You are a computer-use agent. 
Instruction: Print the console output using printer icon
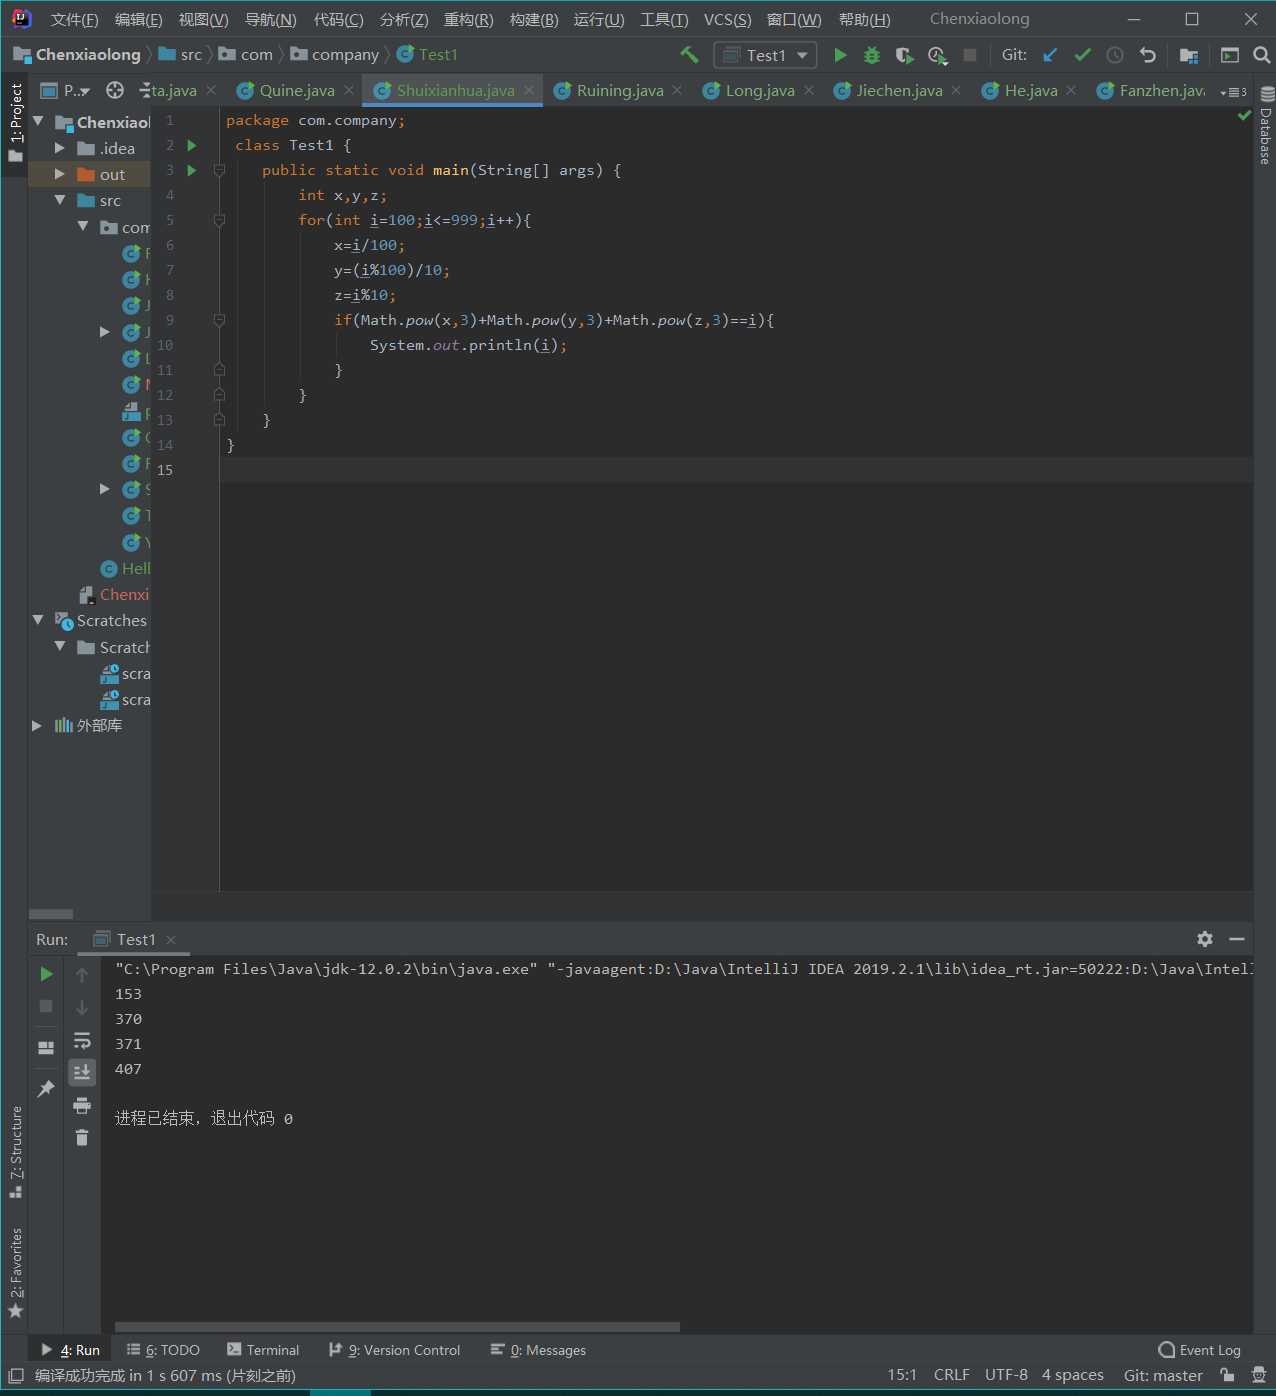[82, 1105]
